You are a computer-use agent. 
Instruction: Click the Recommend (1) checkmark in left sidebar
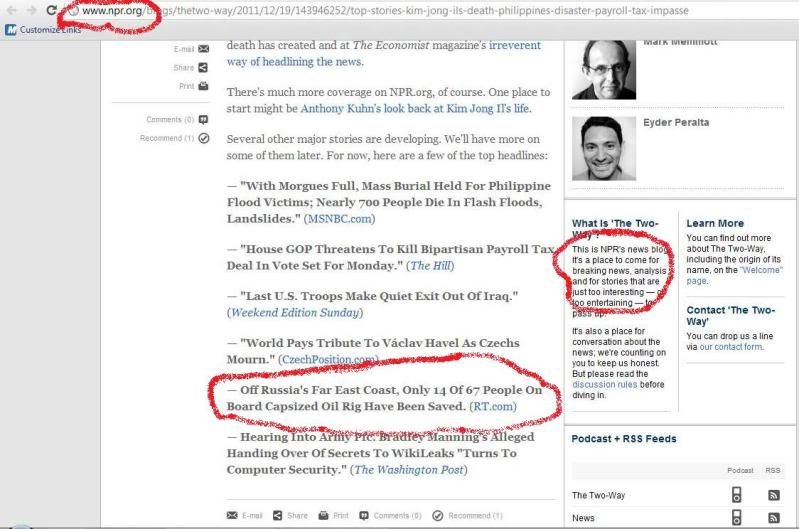click(x=204, y=138)
